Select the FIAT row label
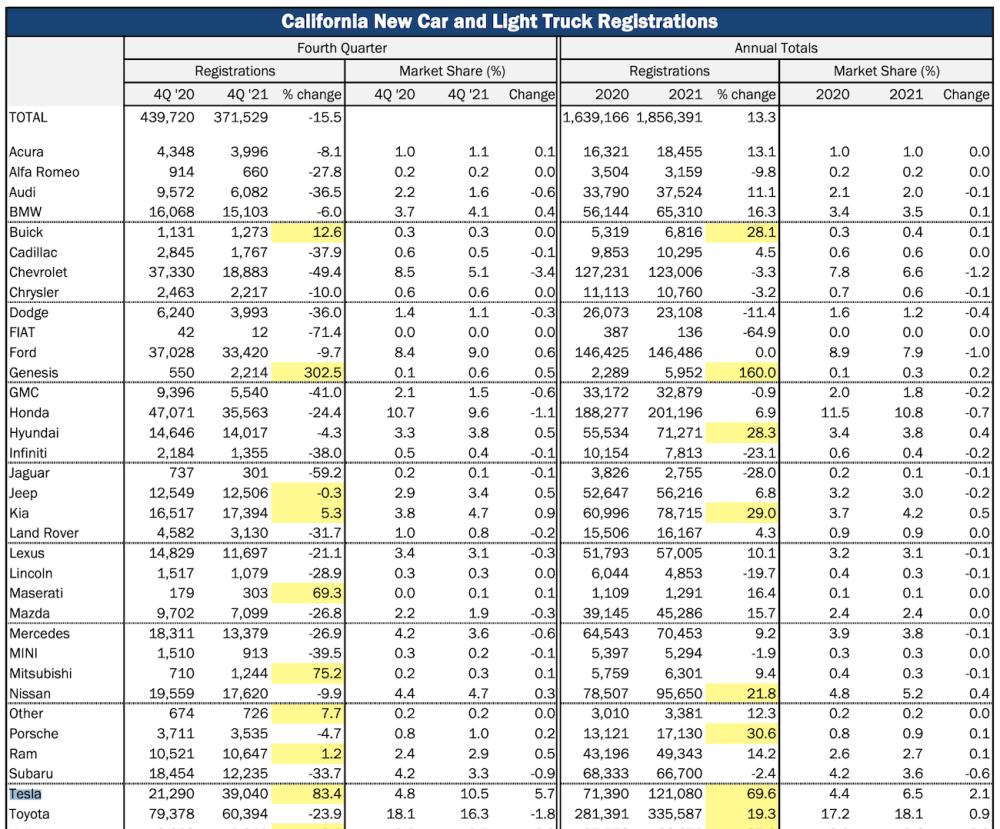This screenshot has height=829, width=1000. point(22,332)
